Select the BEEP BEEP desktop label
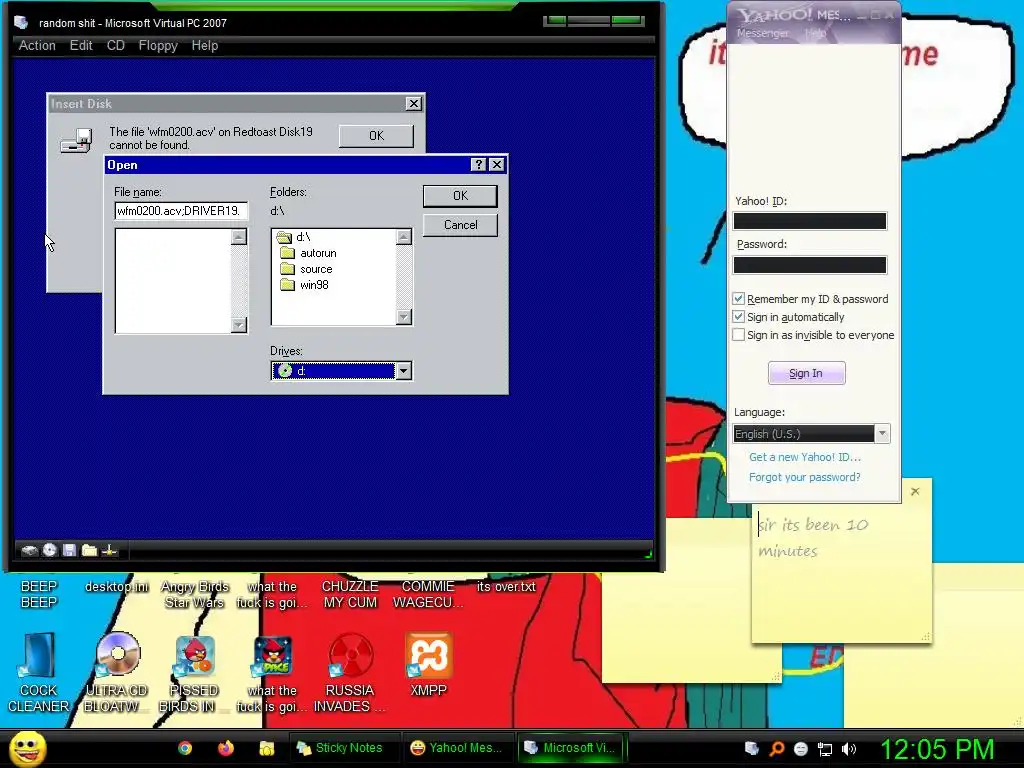The height and width of the screenshot is (768, 1024). (x=39, y=594)
